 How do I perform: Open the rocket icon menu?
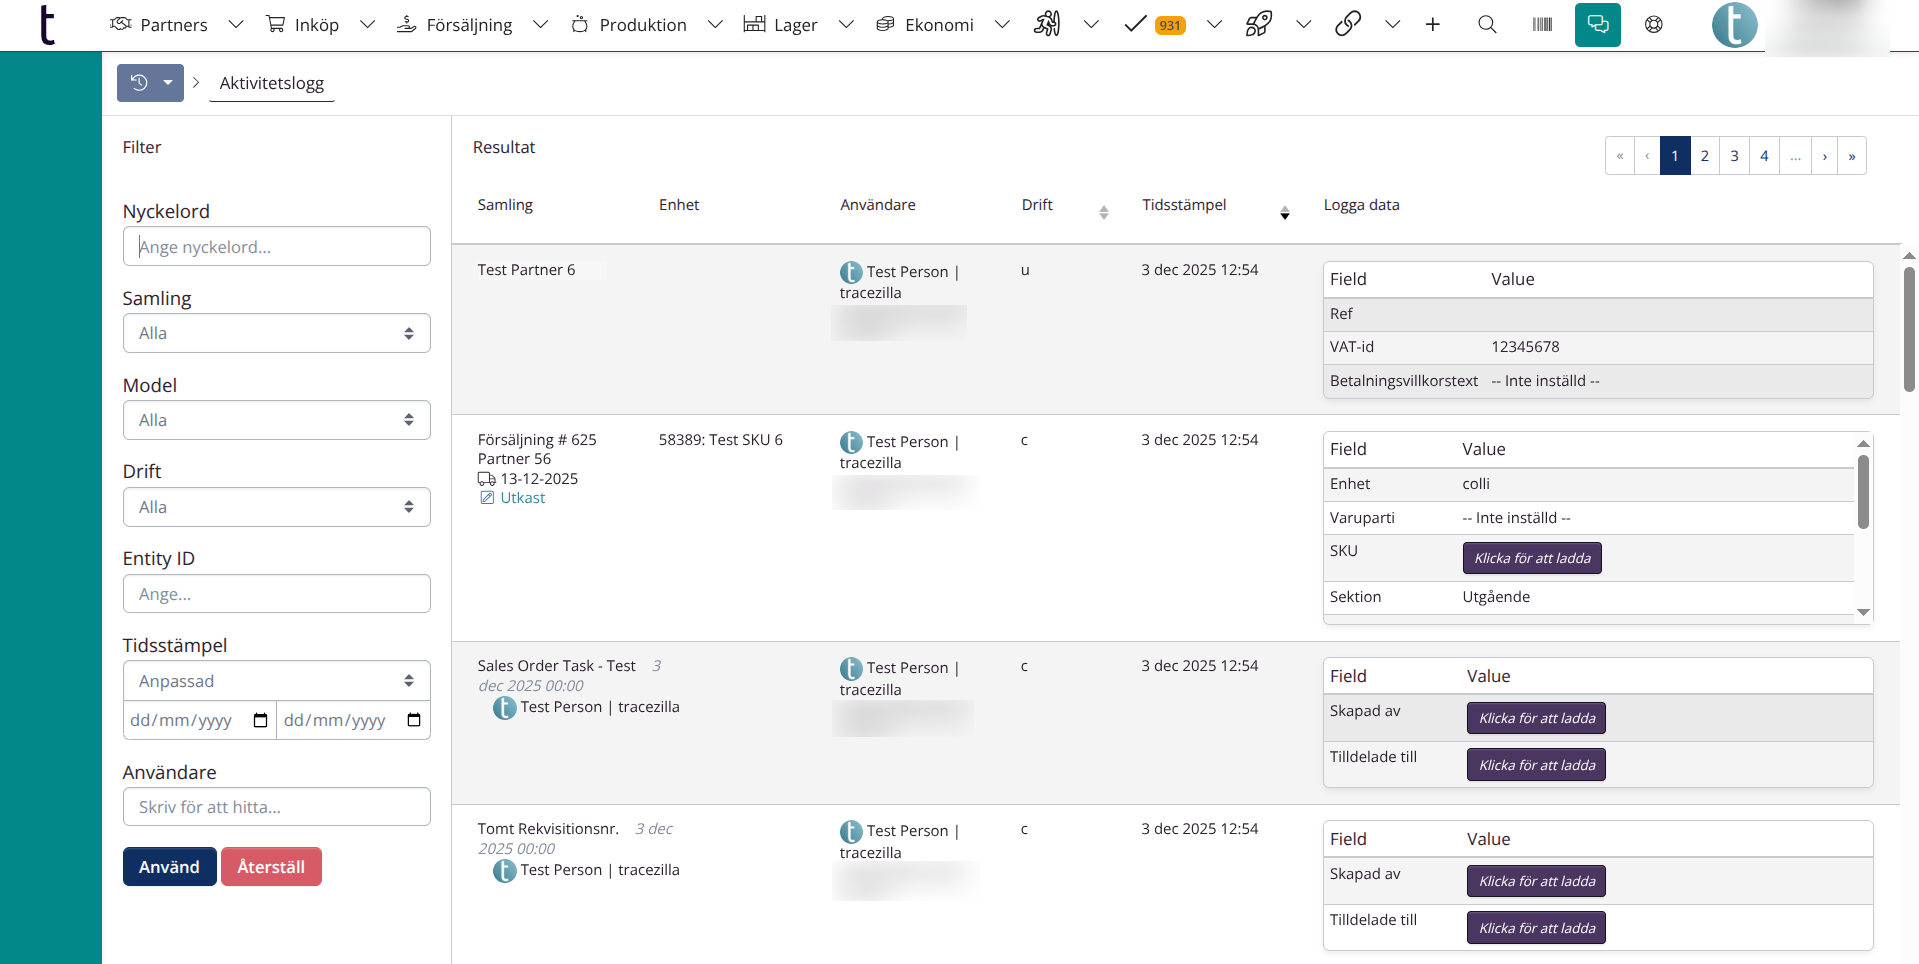tap(1258, 25)
